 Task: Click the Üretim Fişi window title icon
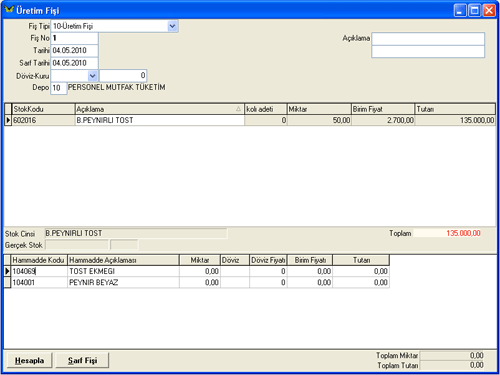tap(9, 10)
